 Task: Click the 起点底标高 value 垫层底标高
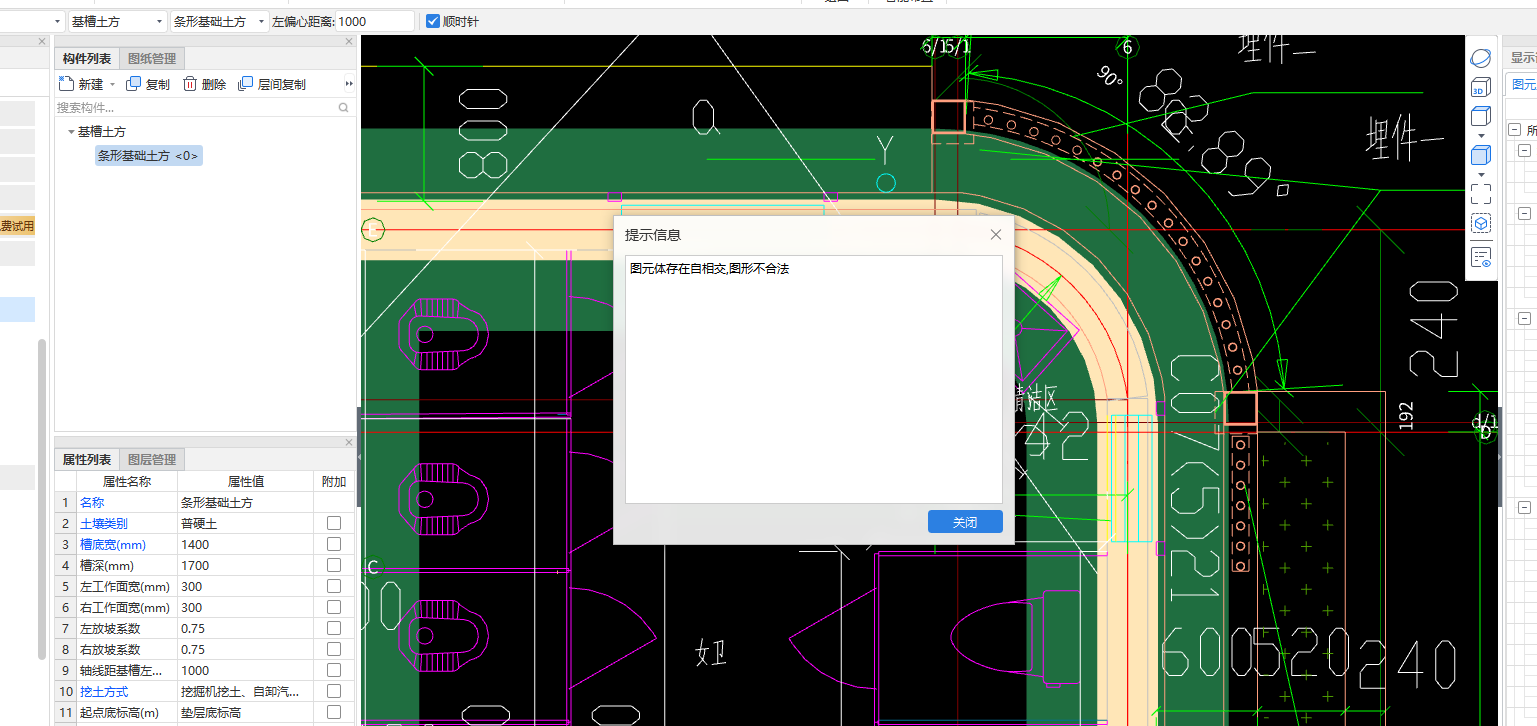pos(245,712)
